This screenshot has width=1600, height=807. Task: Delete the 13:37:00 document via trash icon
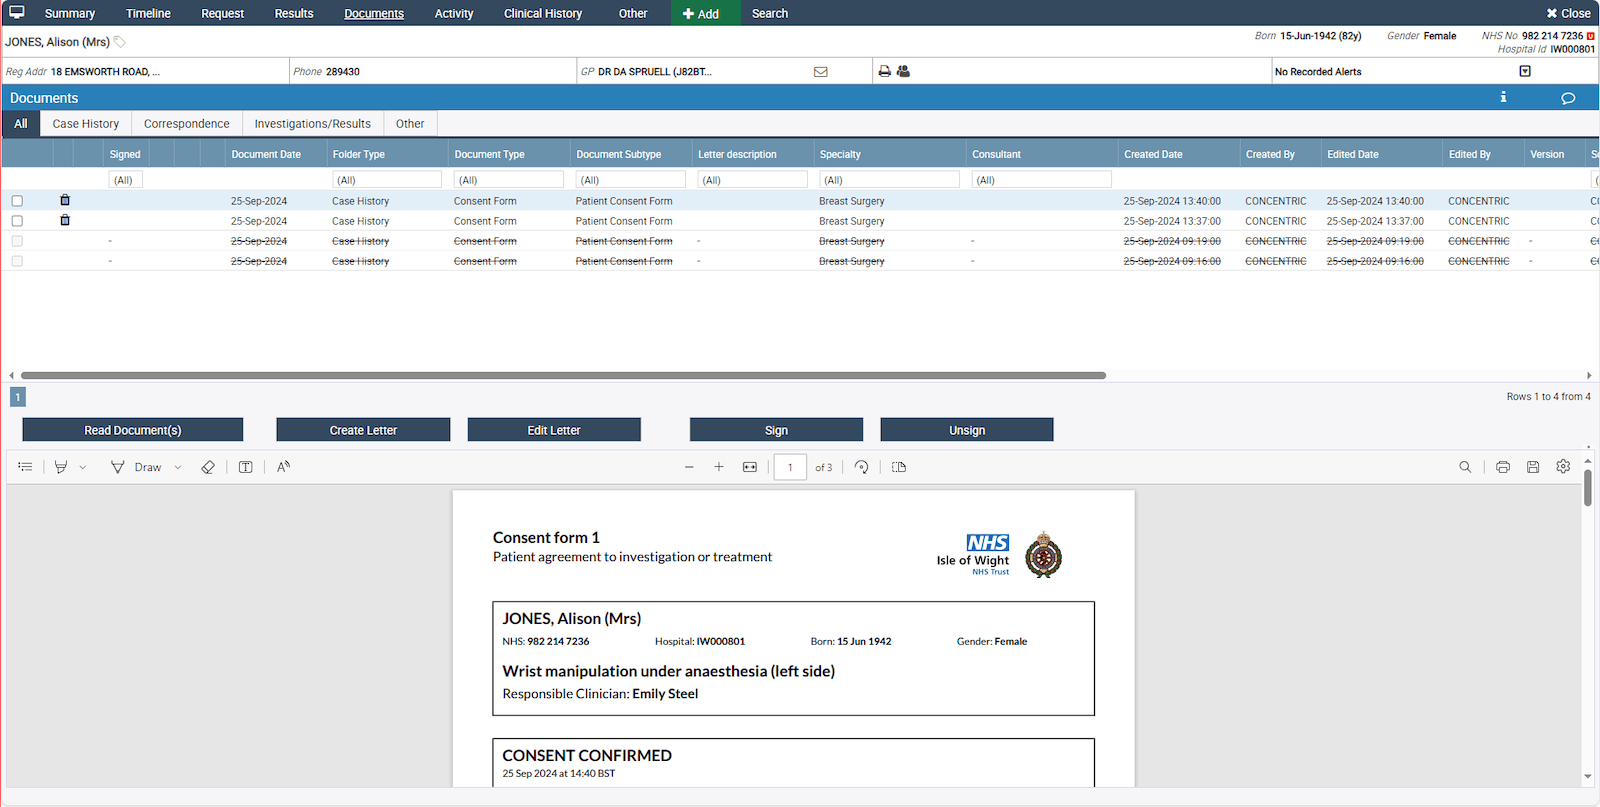[65, 220]
